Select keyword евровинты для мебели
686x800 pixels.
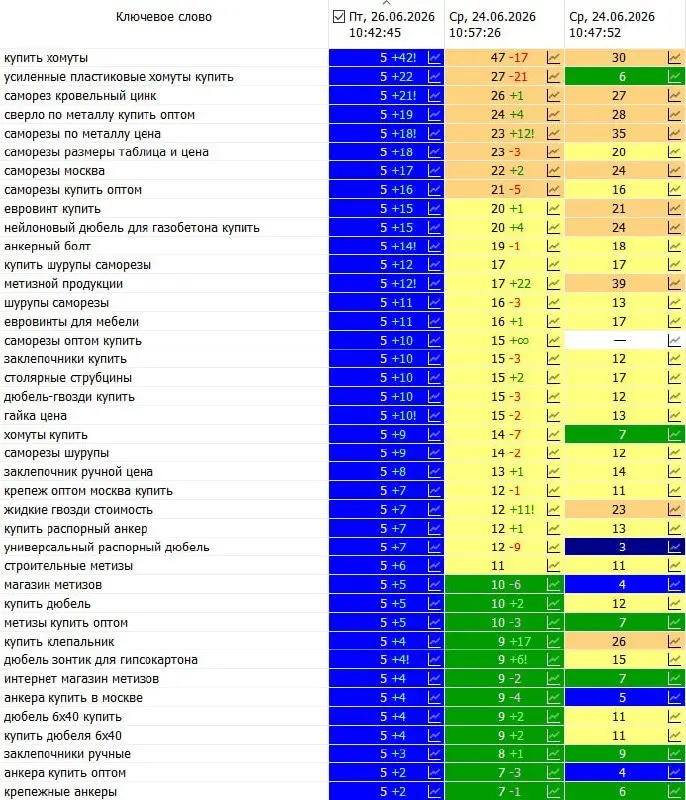pos(71,321)
